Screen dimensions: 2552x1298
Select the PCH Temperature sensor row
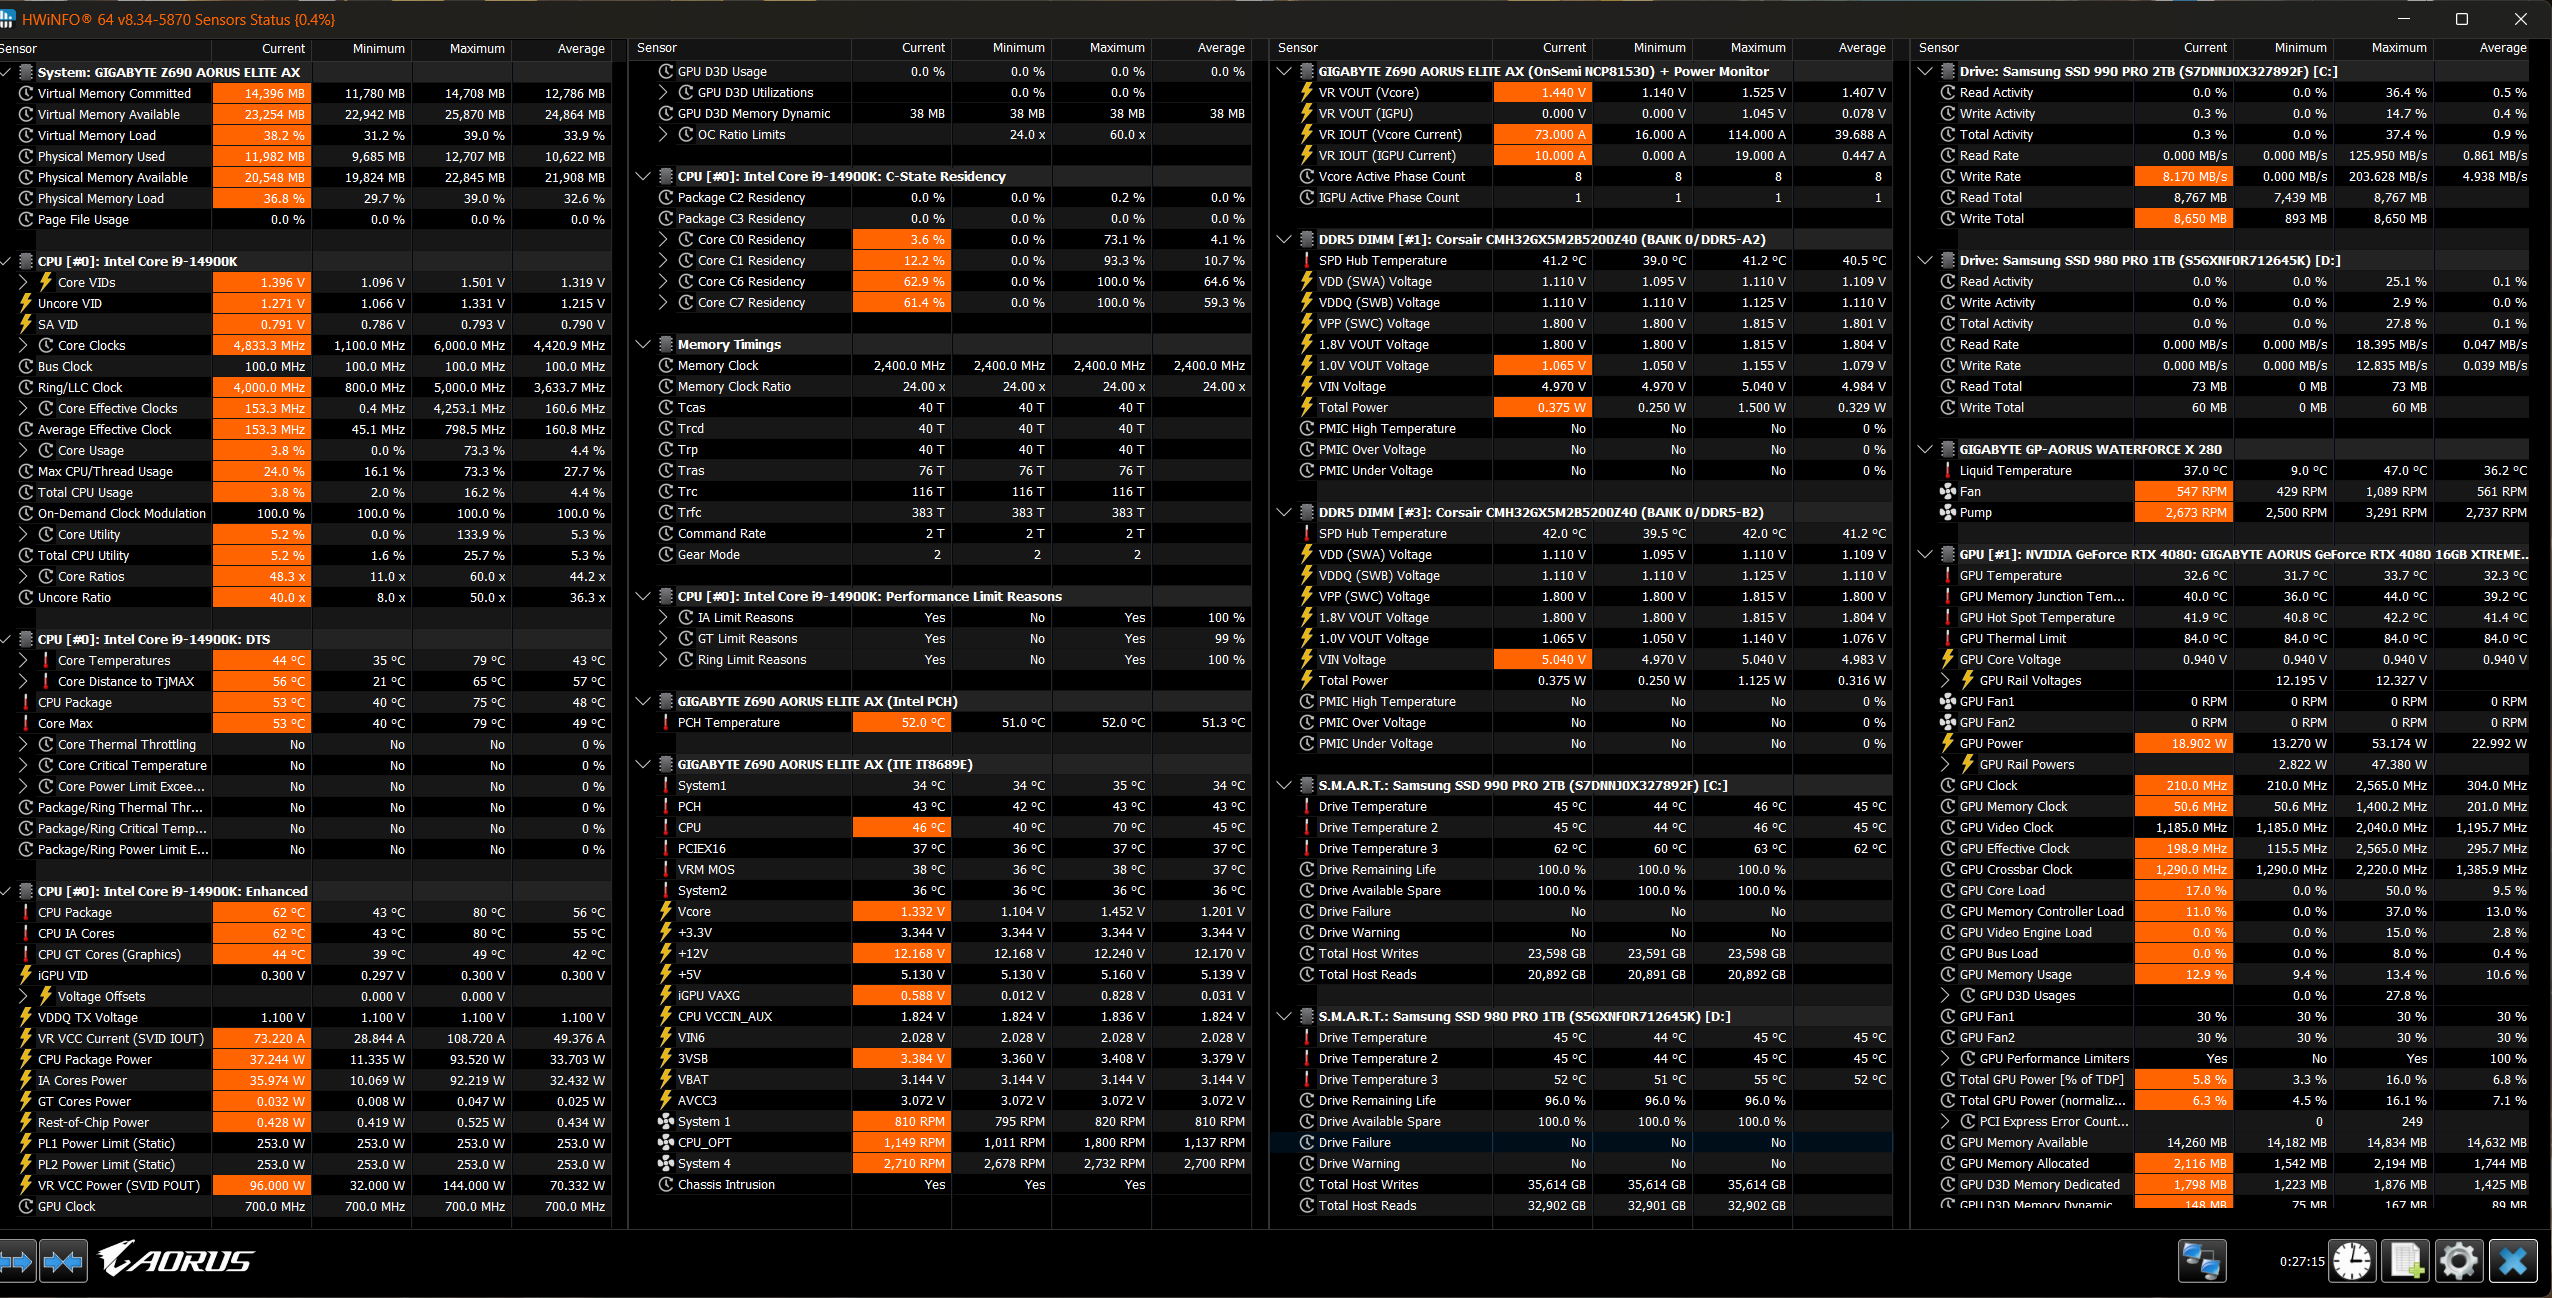pyautogui.click(x=728, y=722)
